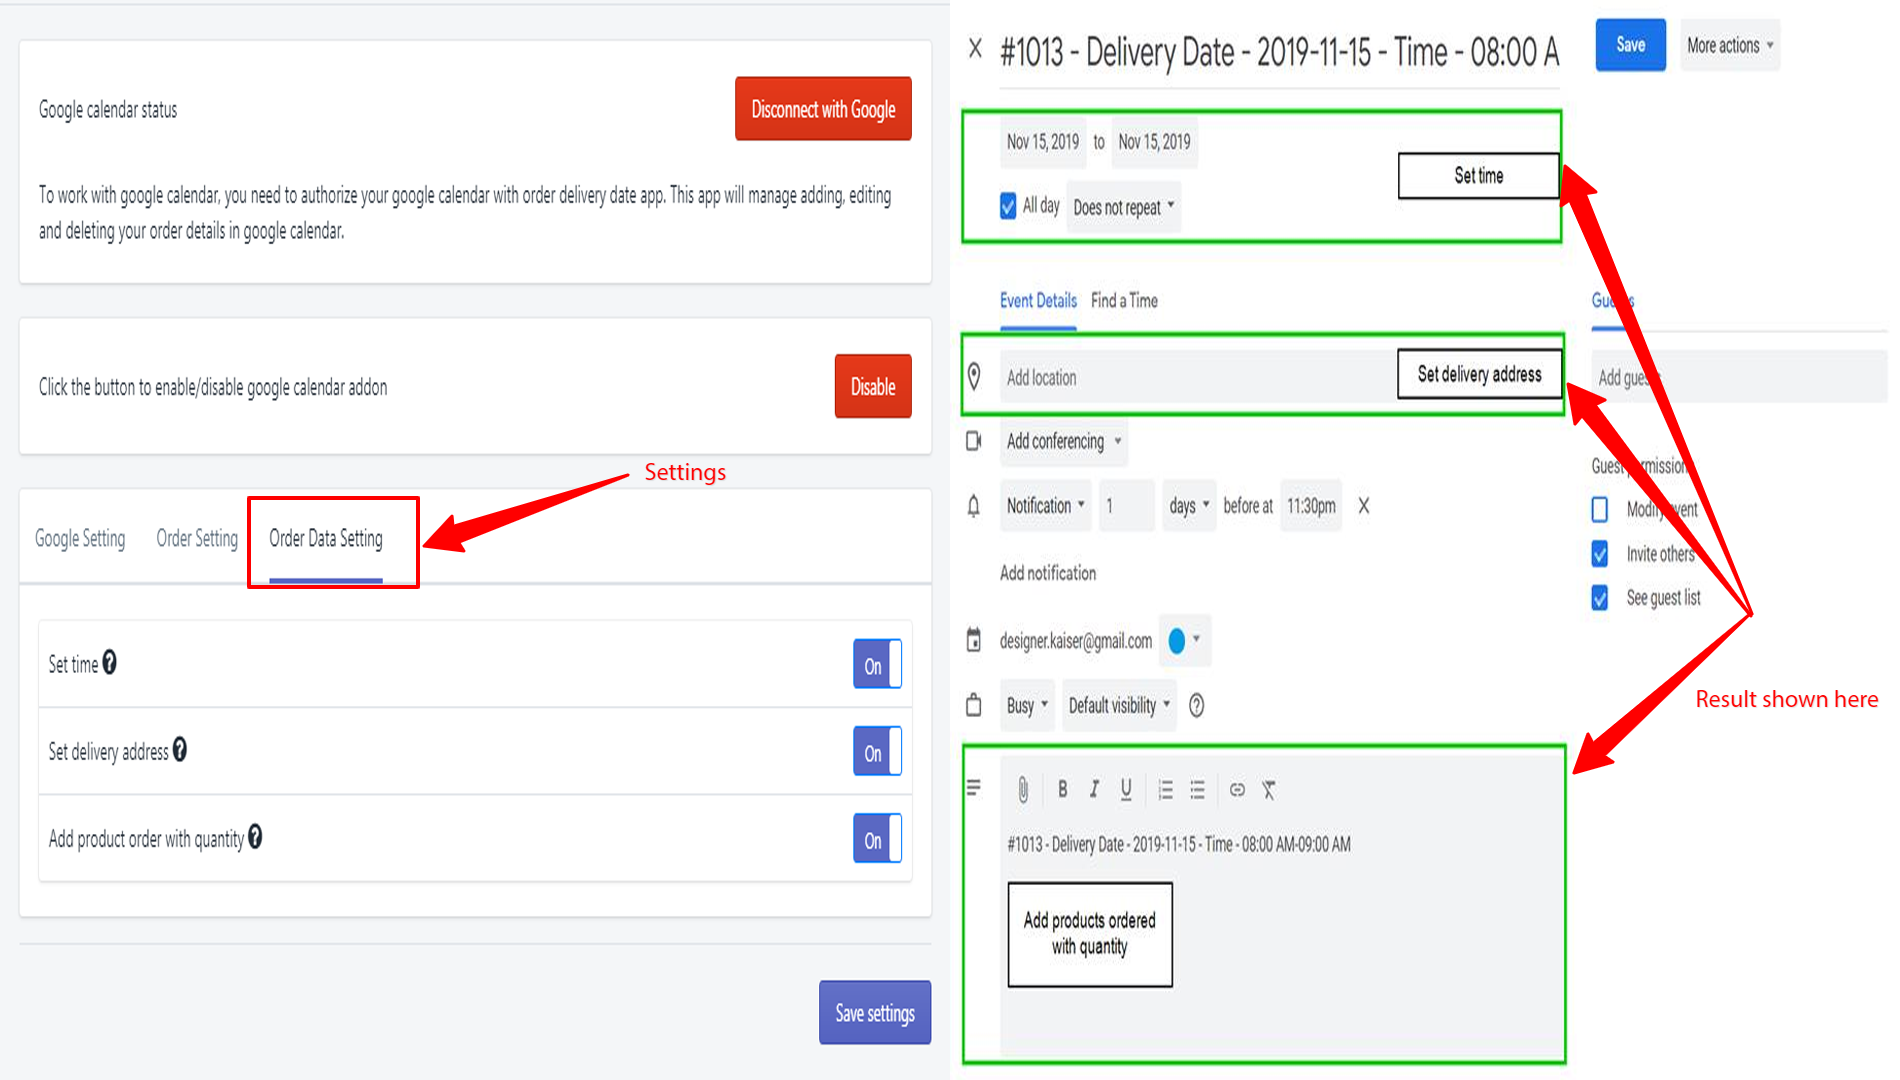Click the Save settings button
The height and width of the screenshot is (1080, 1900).
(874, 1013)
